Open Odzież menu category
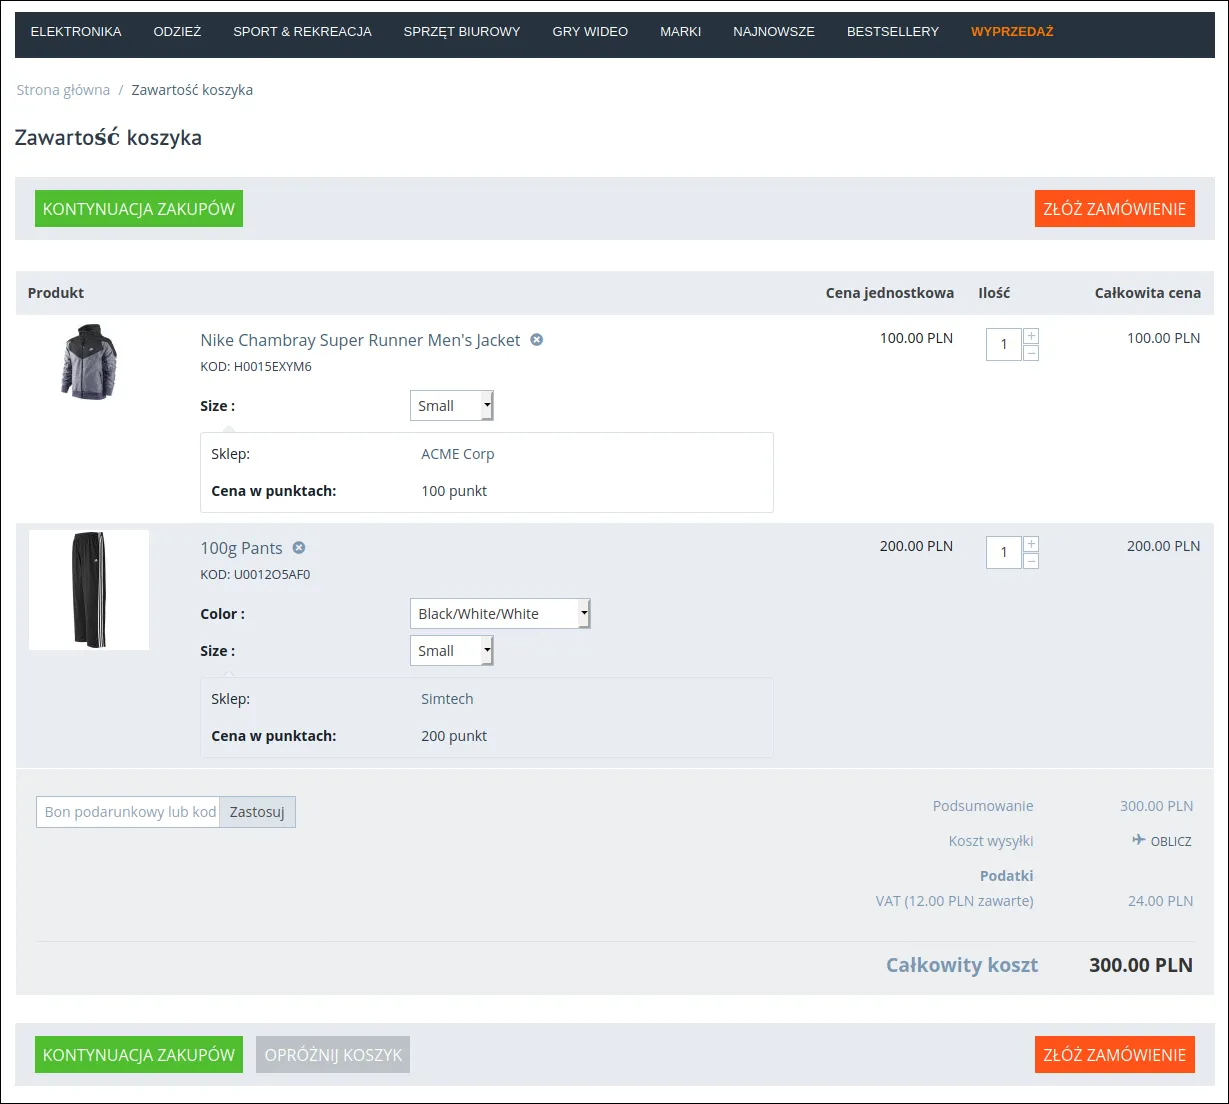1229x1104 pixels. [177, 32]
